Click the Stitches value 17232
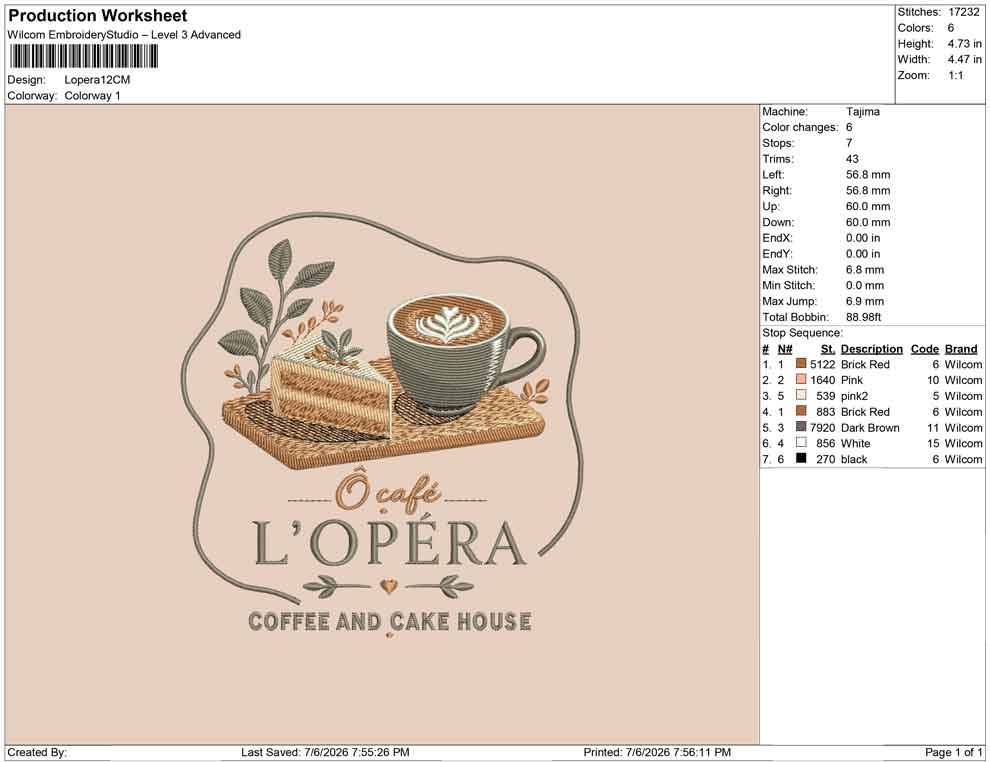The image size is (990, 762). click(963, 12)
